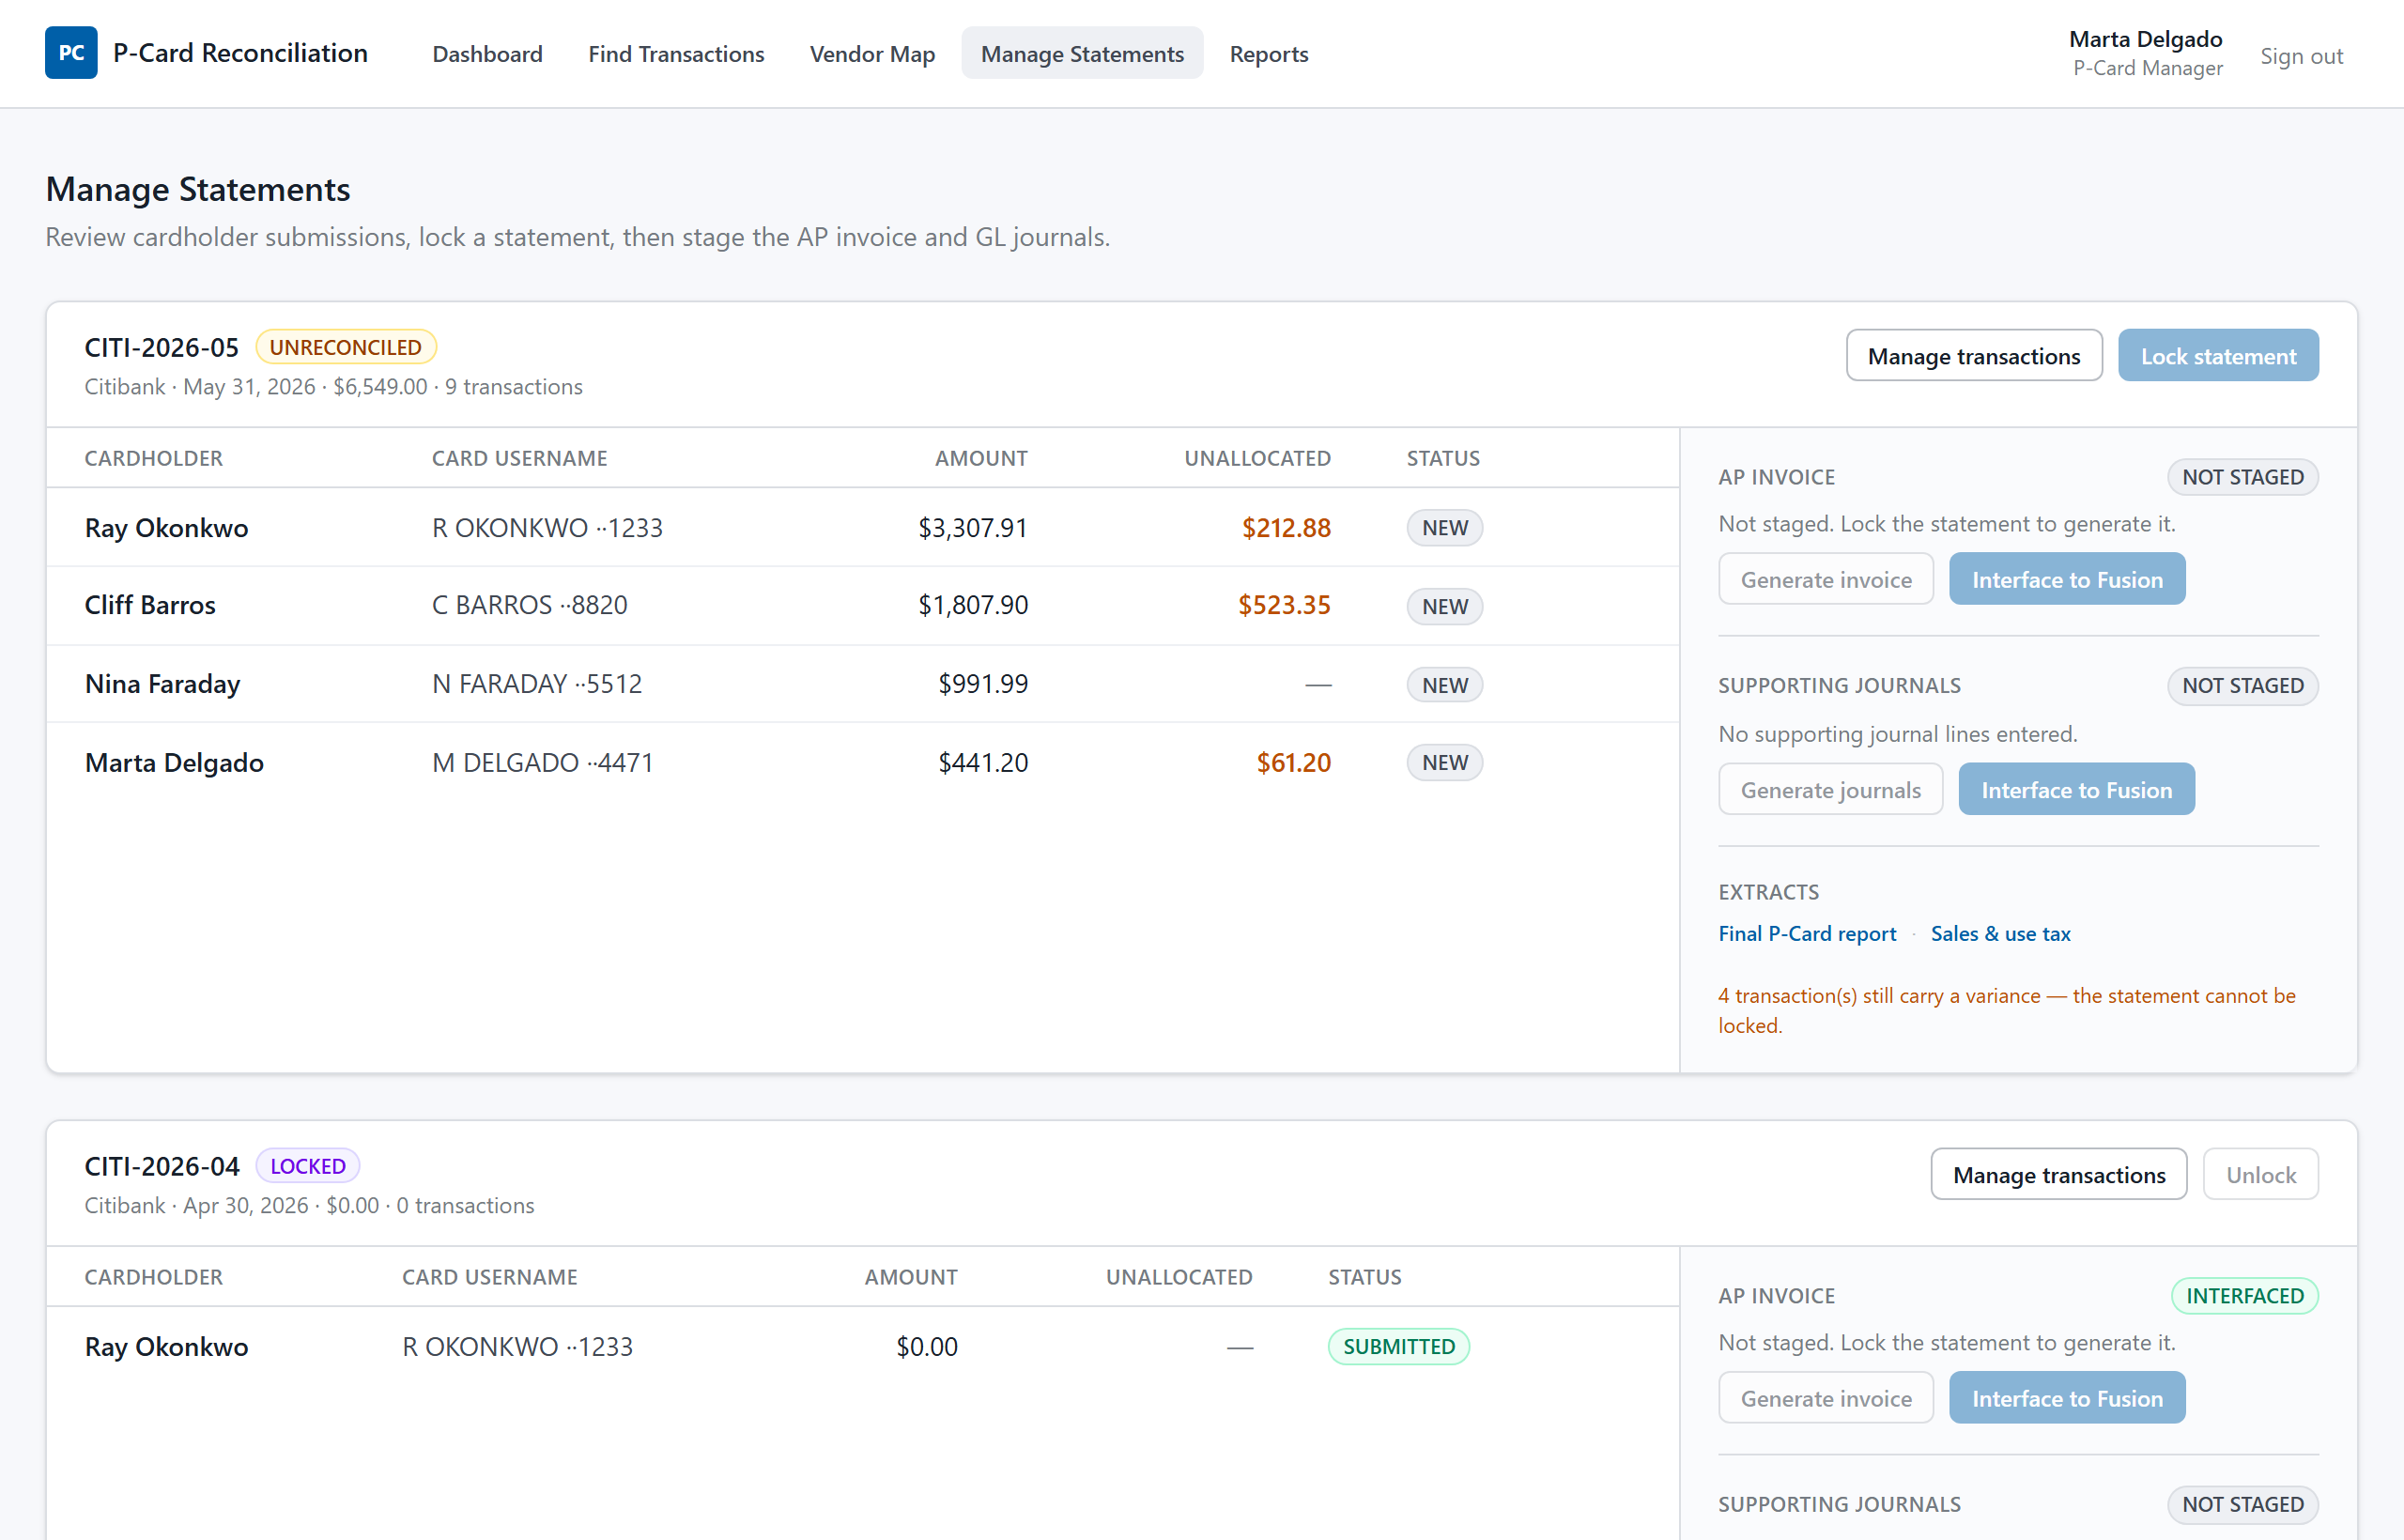Click the UNRECONCILED status badge
The height and width of the screenshot is (1540, 2404).
point(345,347)
